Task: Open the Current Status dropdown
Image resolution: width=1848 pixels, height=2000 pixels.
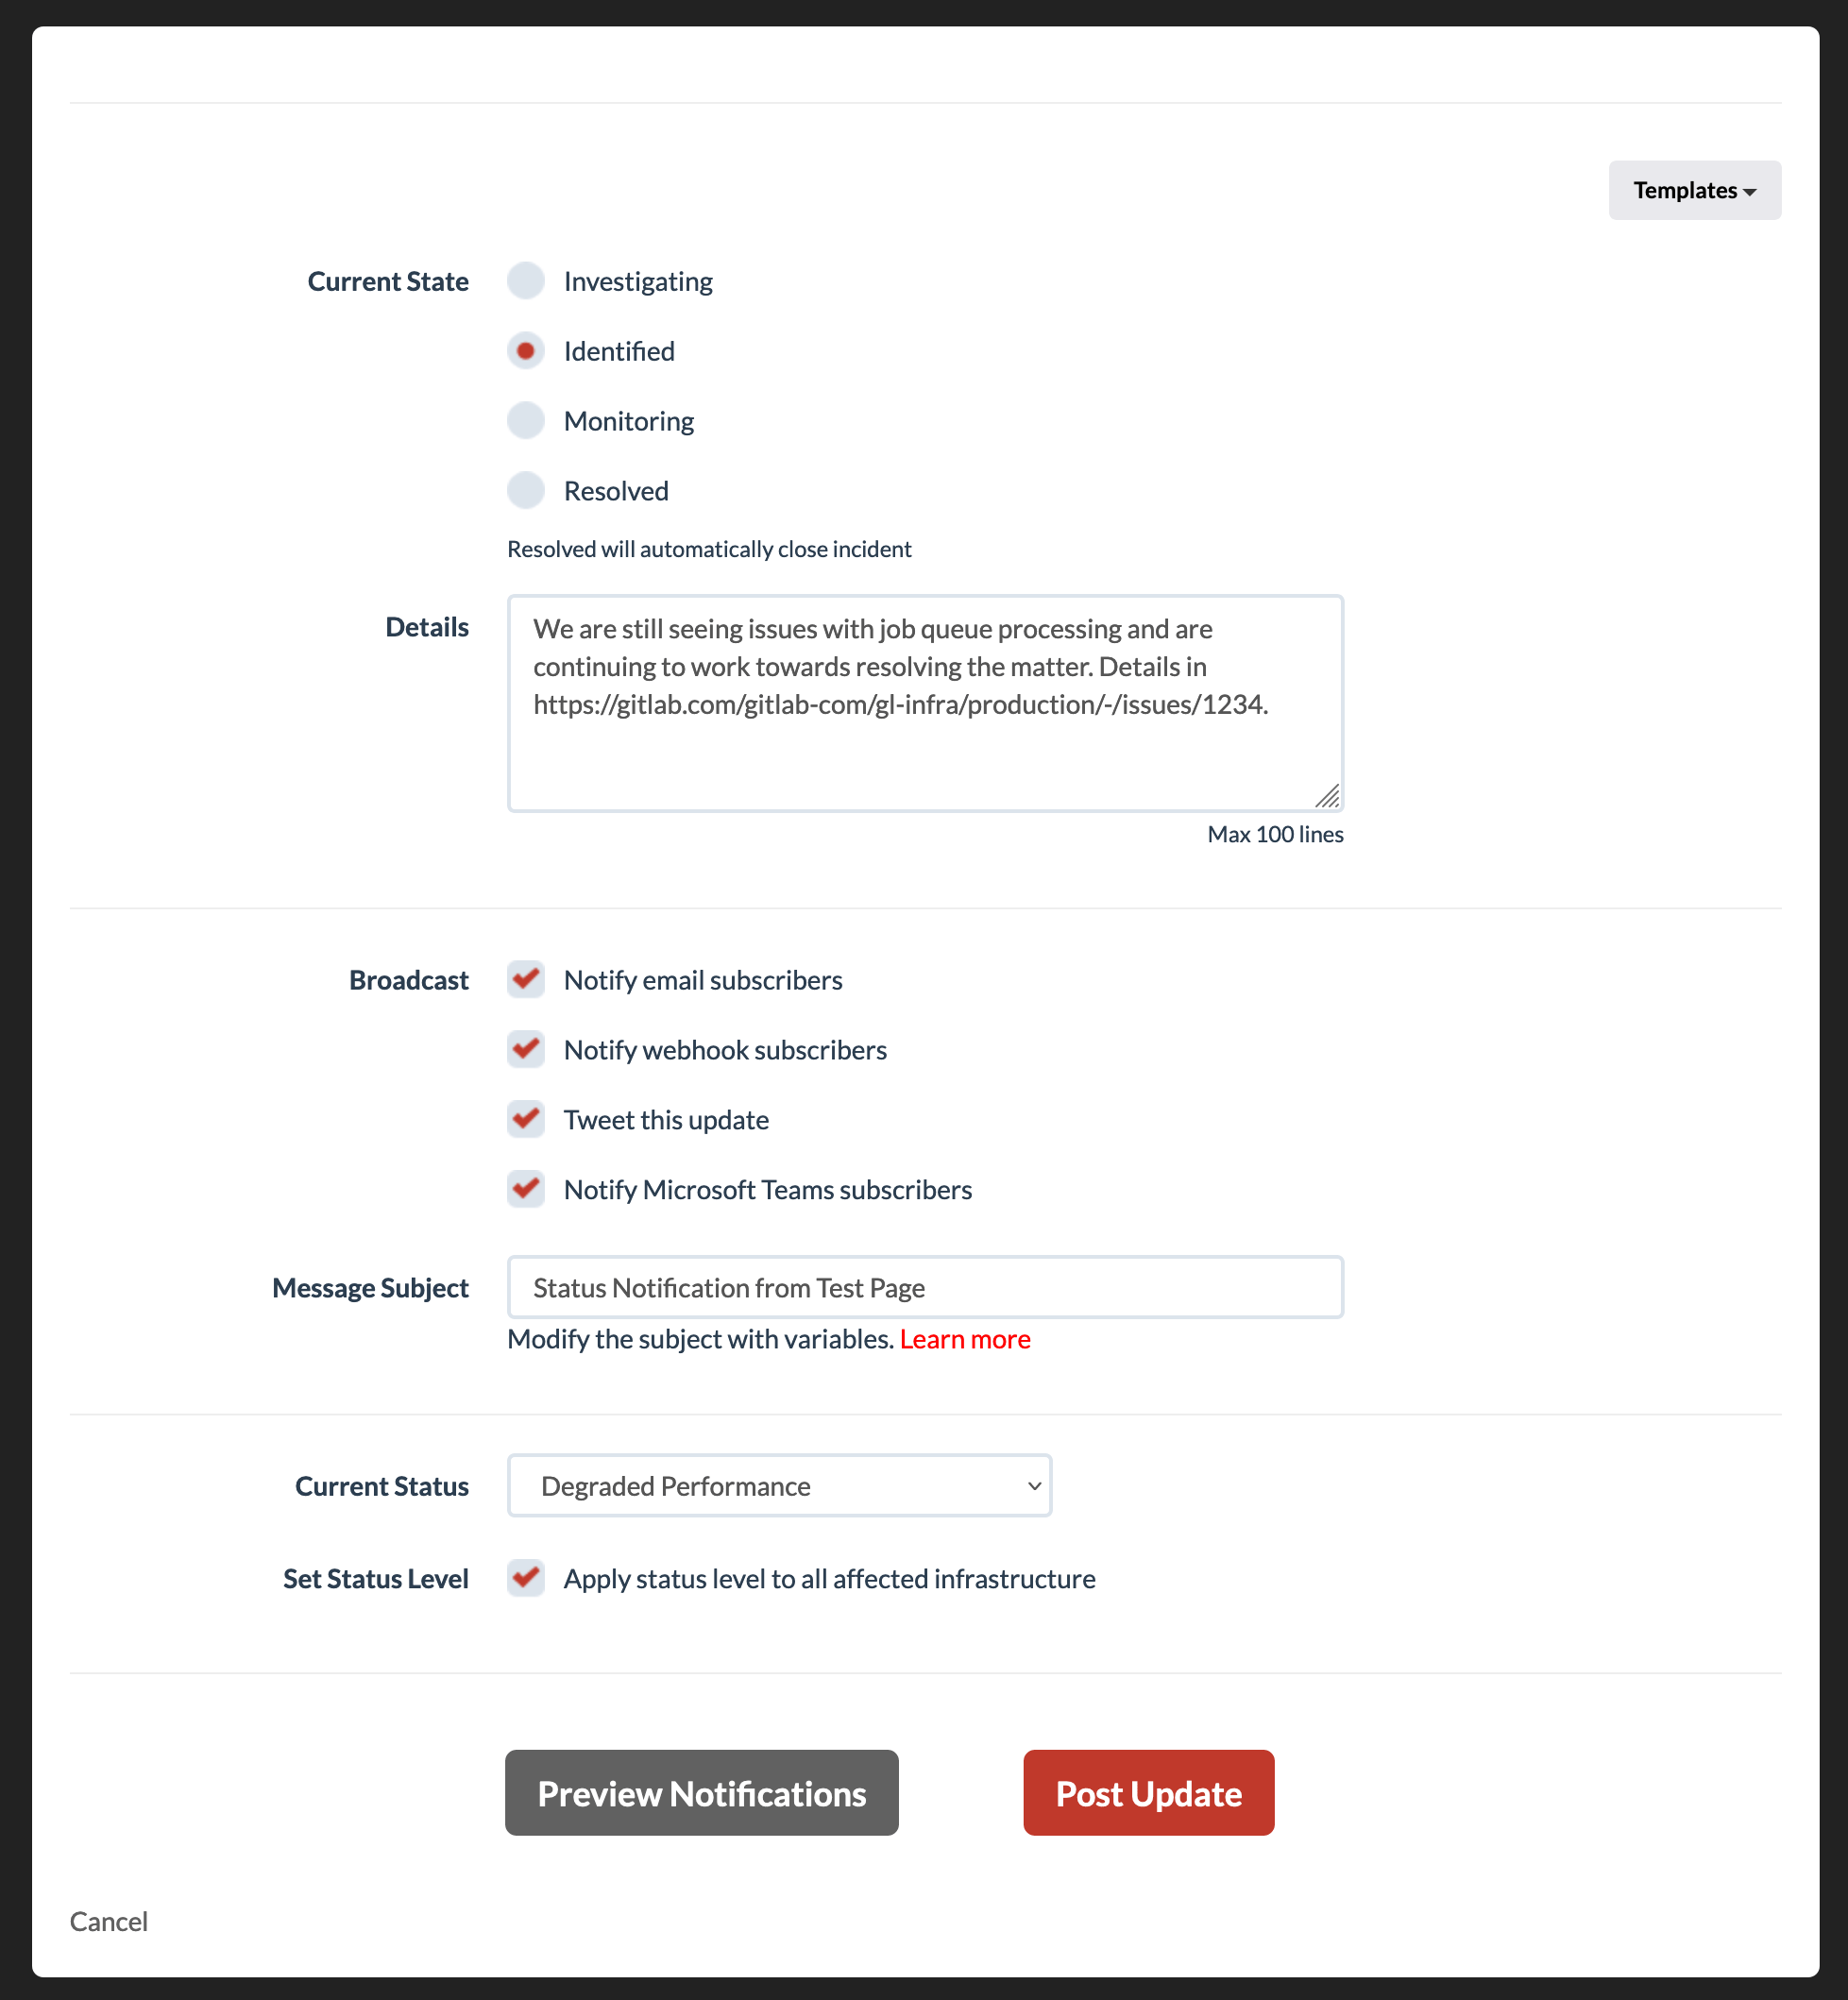Action: pyautogui.click(x=778, y=1486)
